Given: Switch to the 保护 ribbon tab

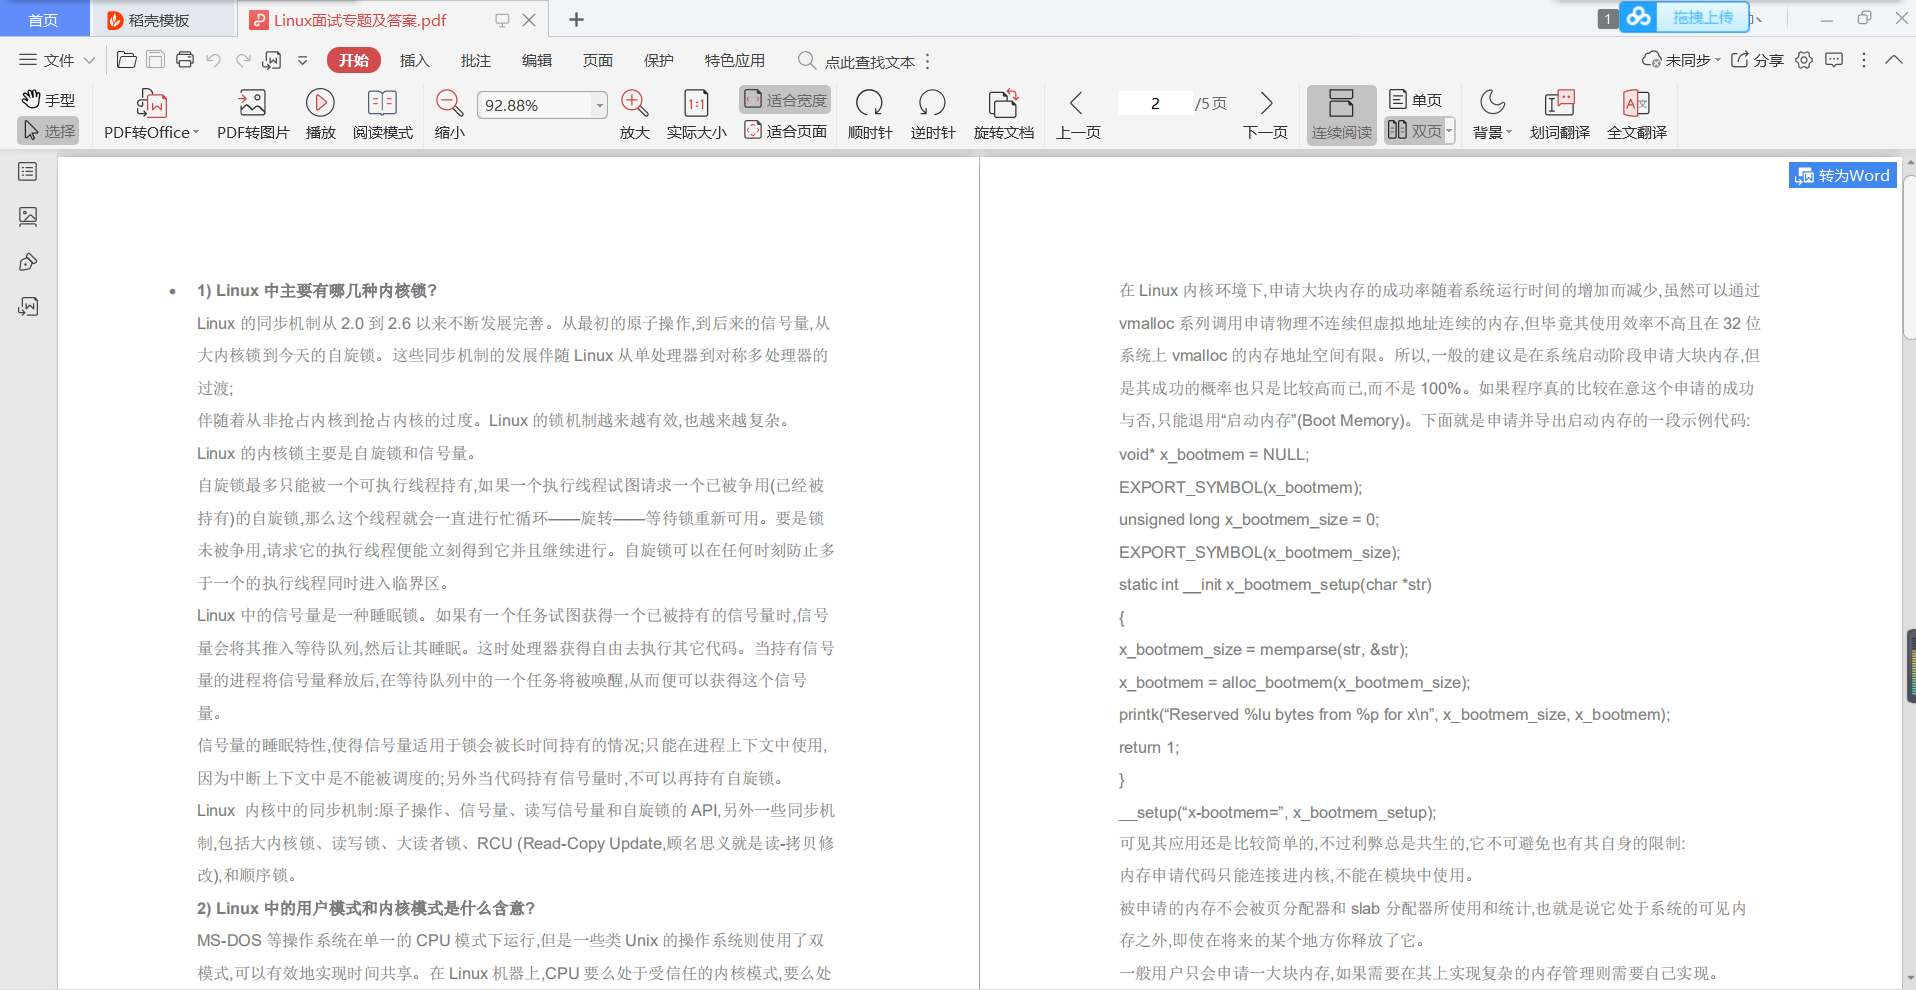Looking at the screenshot, I should (x=659, y=60).
